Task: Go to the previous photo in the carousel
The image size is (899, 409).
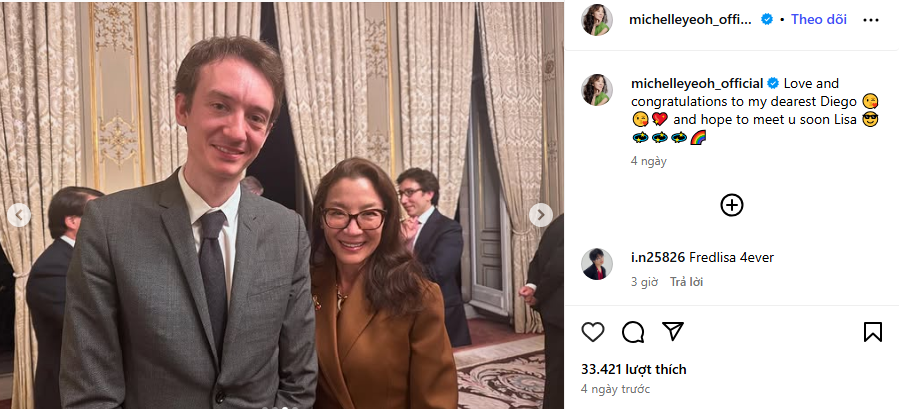Action: pos(19,215)
